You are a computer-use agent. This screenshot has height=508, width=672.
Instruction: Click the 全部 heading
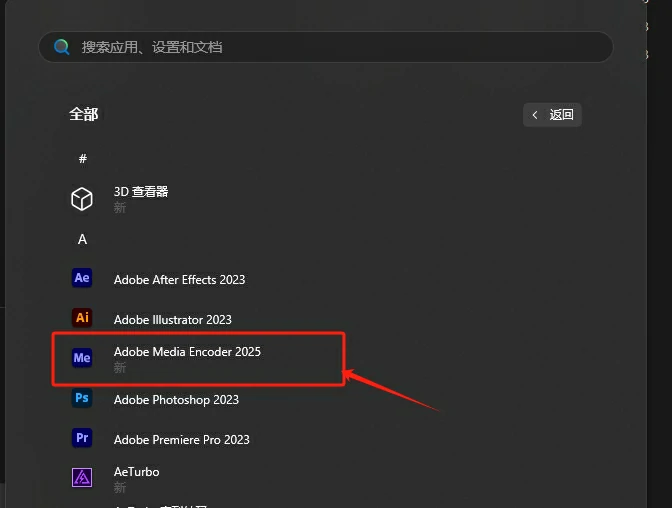click(x=84, y=114)
